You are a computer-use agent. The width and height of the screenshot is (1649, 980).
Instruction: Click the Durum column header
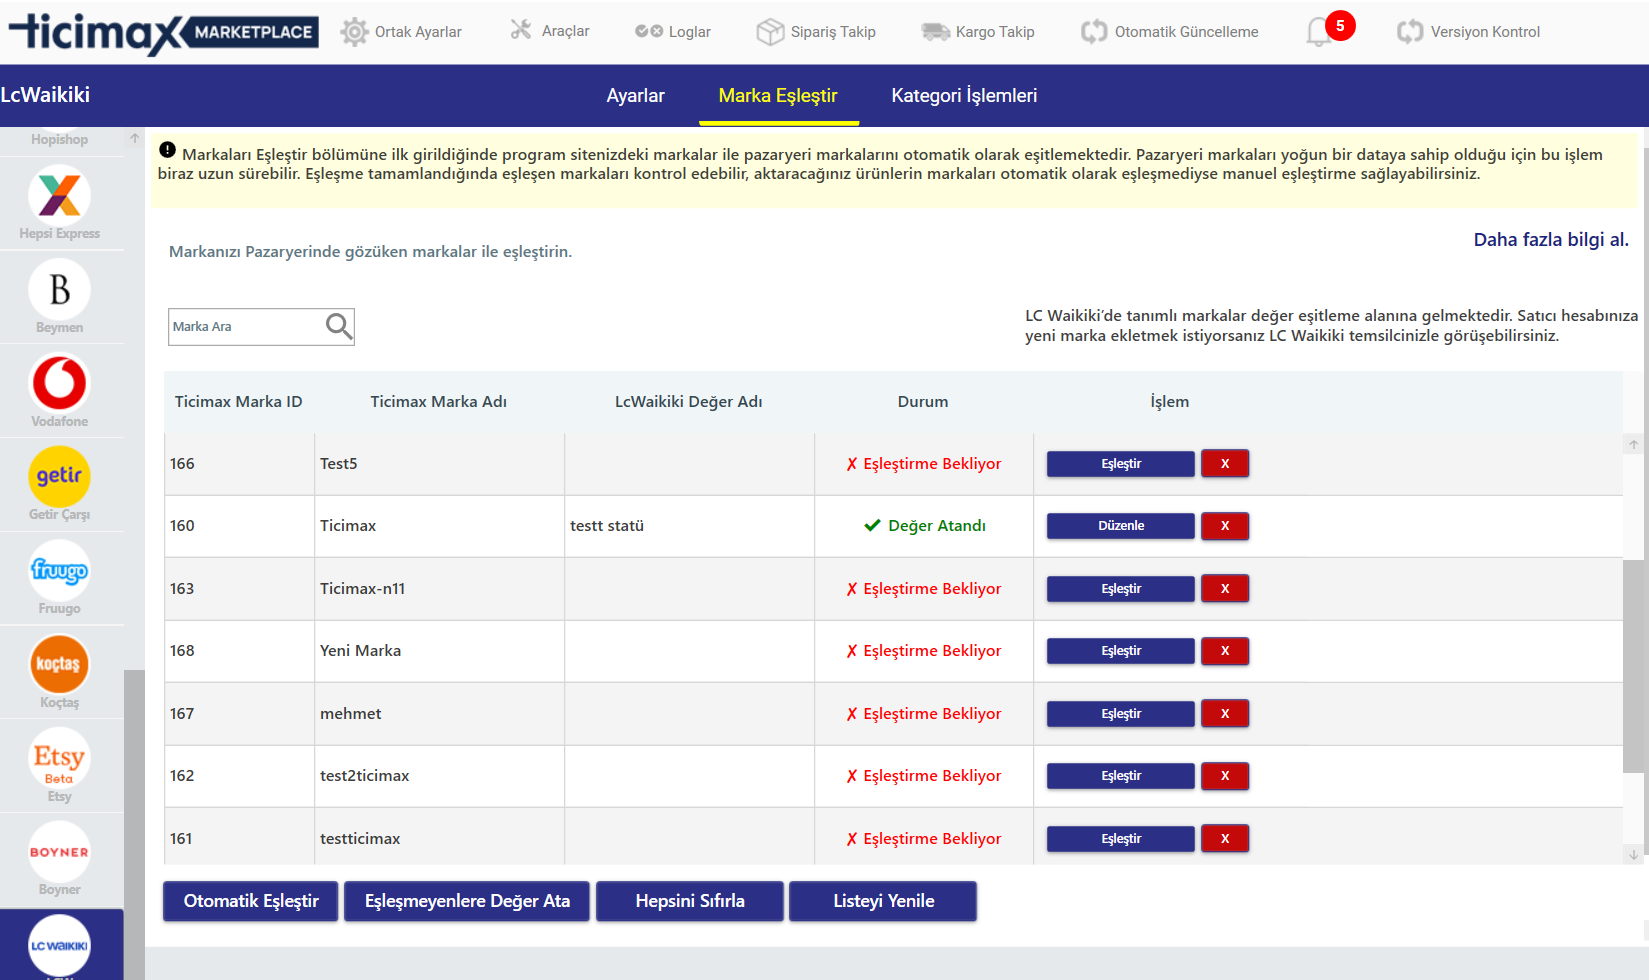pos(923,402)
